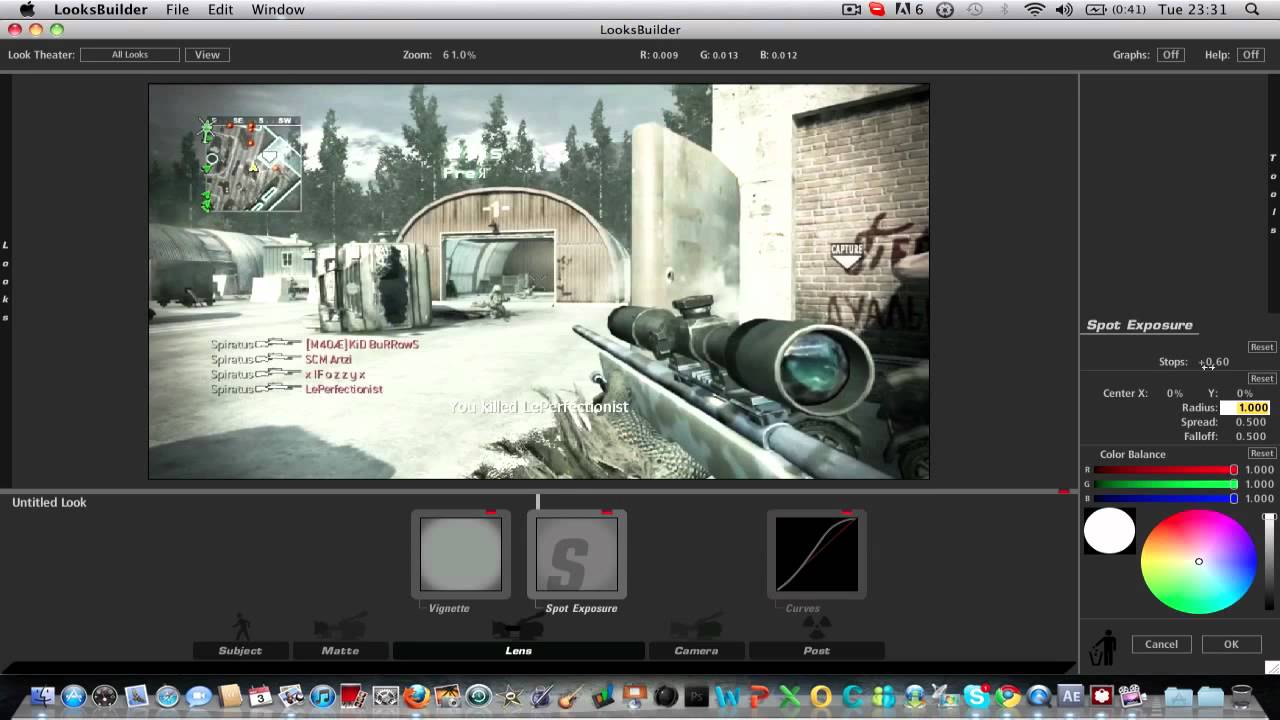Click the color wheel center point

coord(1199,561)
